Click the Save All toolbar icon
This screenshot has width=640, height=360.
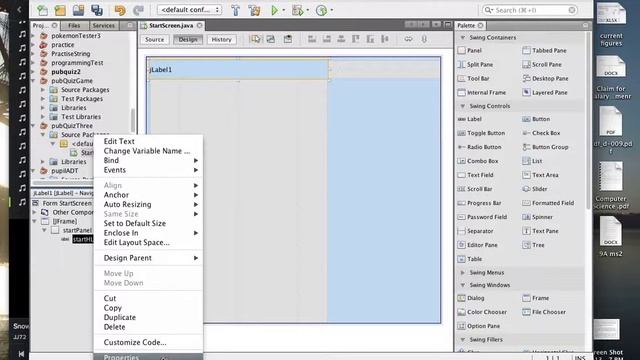[x=97, y=10]
